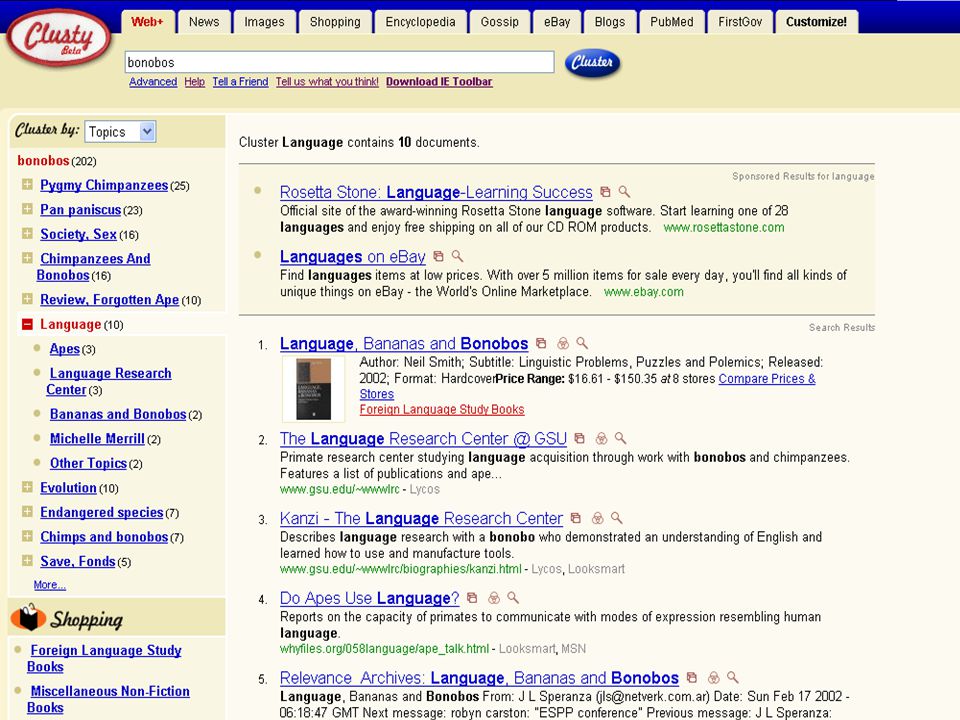The image size is (960, 720).
Task: Expand the Review, Forgotten Ape cluster
Action: click(x=28, y=299)
